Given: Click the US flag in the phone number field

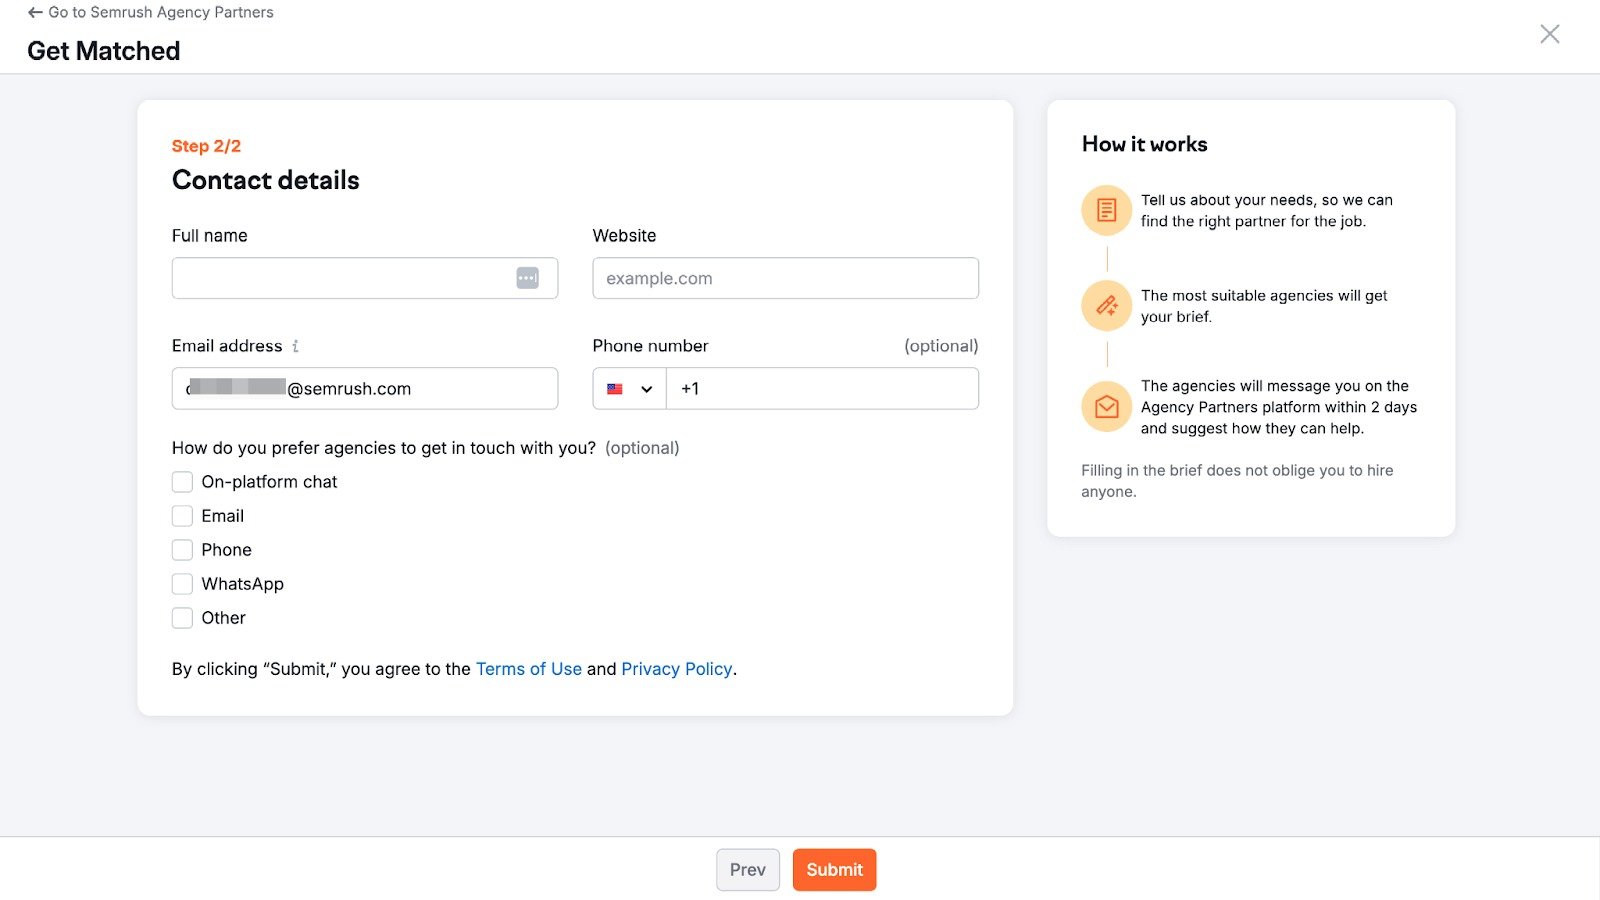Looking at the screenshot, I should point(615,388).
